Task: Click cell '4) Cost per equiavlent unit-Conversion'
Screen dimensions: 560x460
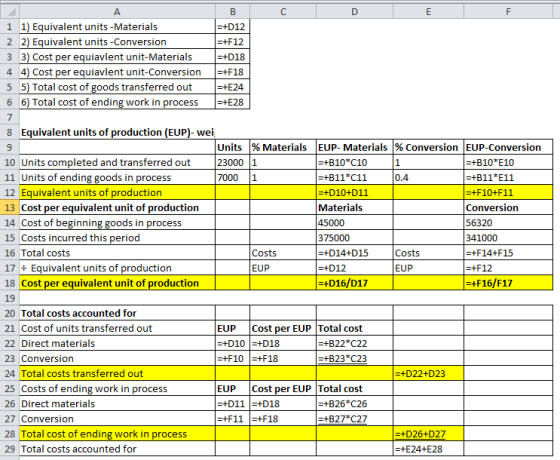Action: click(117, 72)
